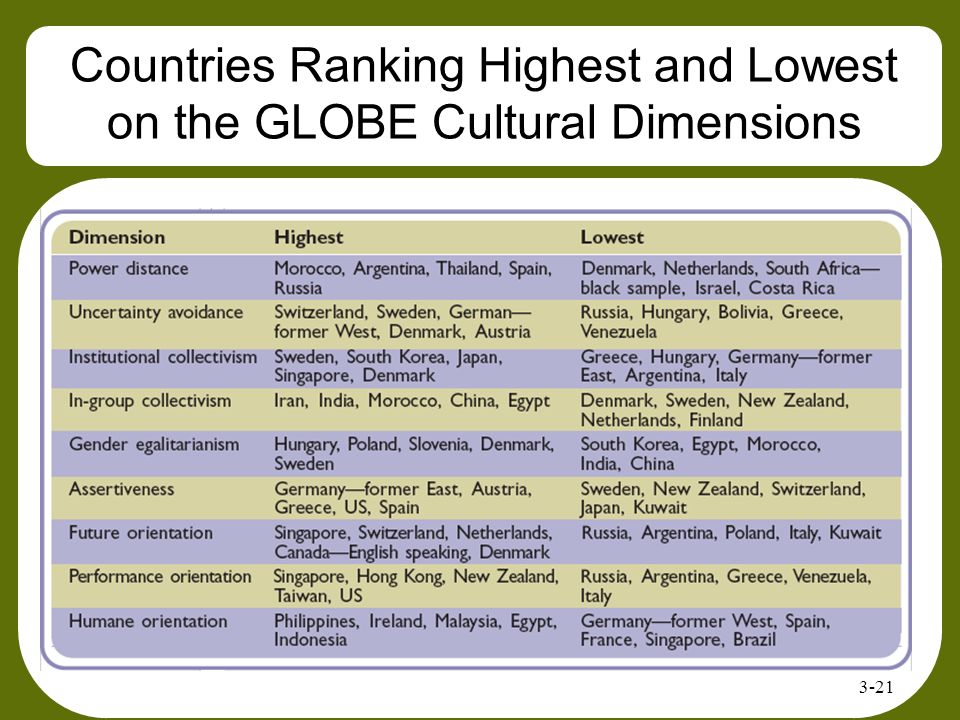Select the cell starting 'Singapore, Hong Kong, New Zealand'
This screenshot has height=720, width=960.
[x=416, y=587]
